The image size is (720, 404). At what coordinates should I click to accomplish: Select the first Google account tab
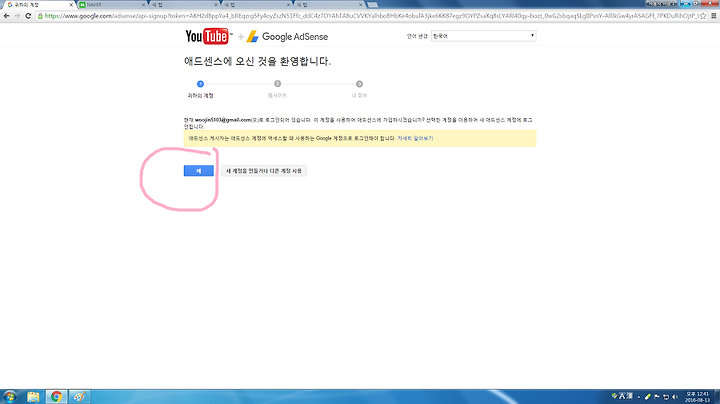37,5
